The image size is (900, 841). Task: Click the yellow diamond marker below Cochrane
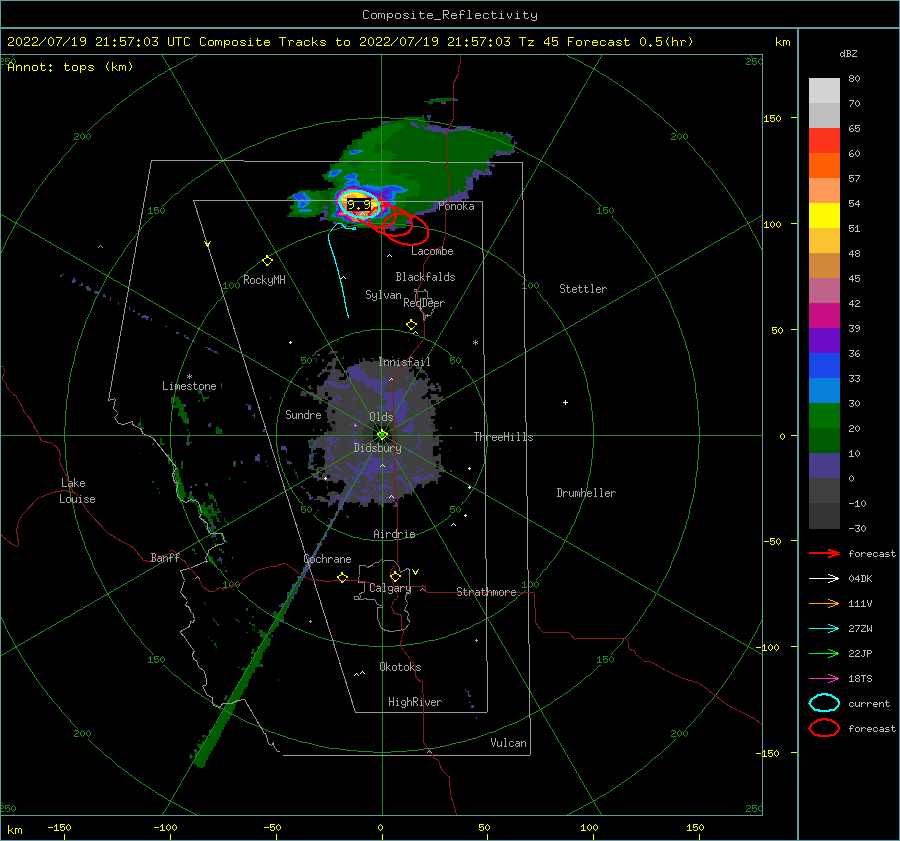coord(343,577)
